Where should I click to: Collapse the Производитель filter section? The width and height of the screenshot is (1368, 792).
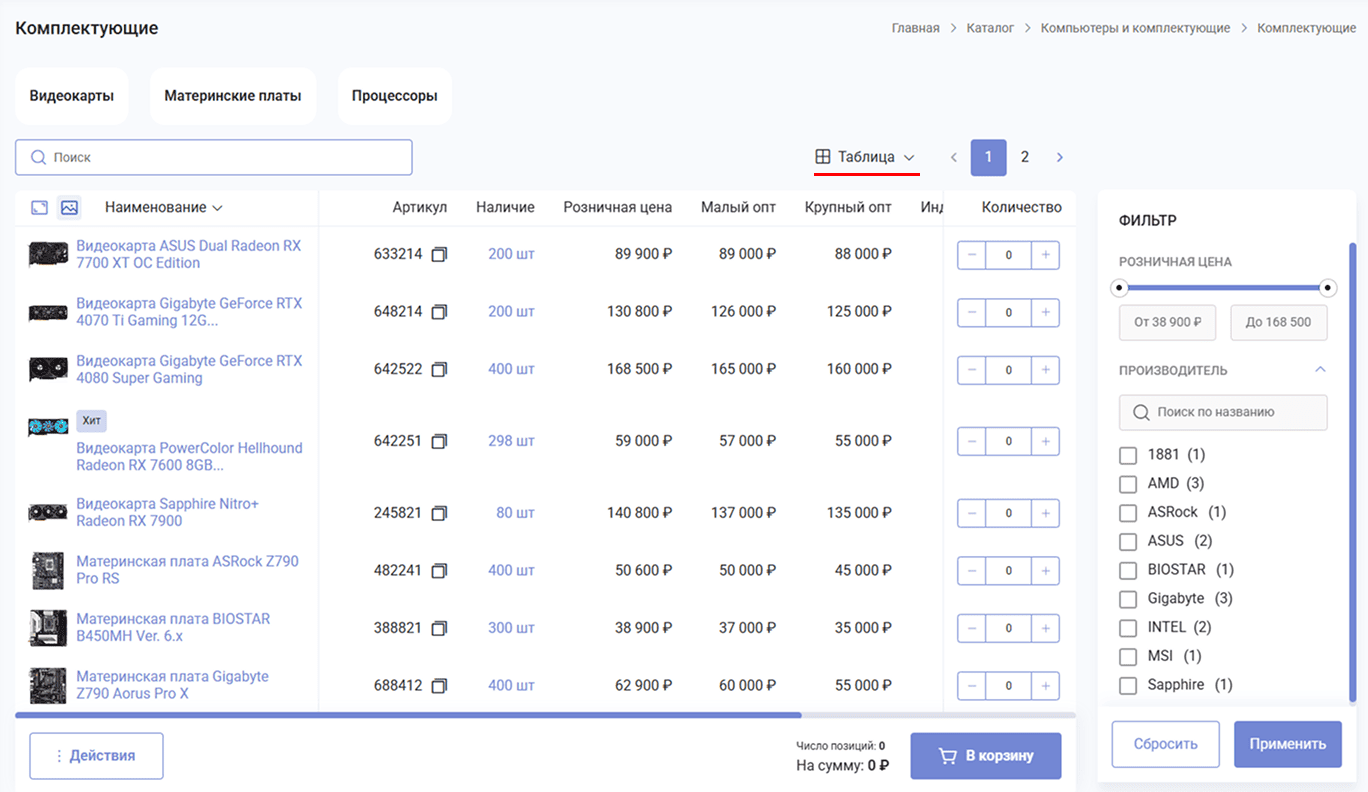coord(1320,370)
